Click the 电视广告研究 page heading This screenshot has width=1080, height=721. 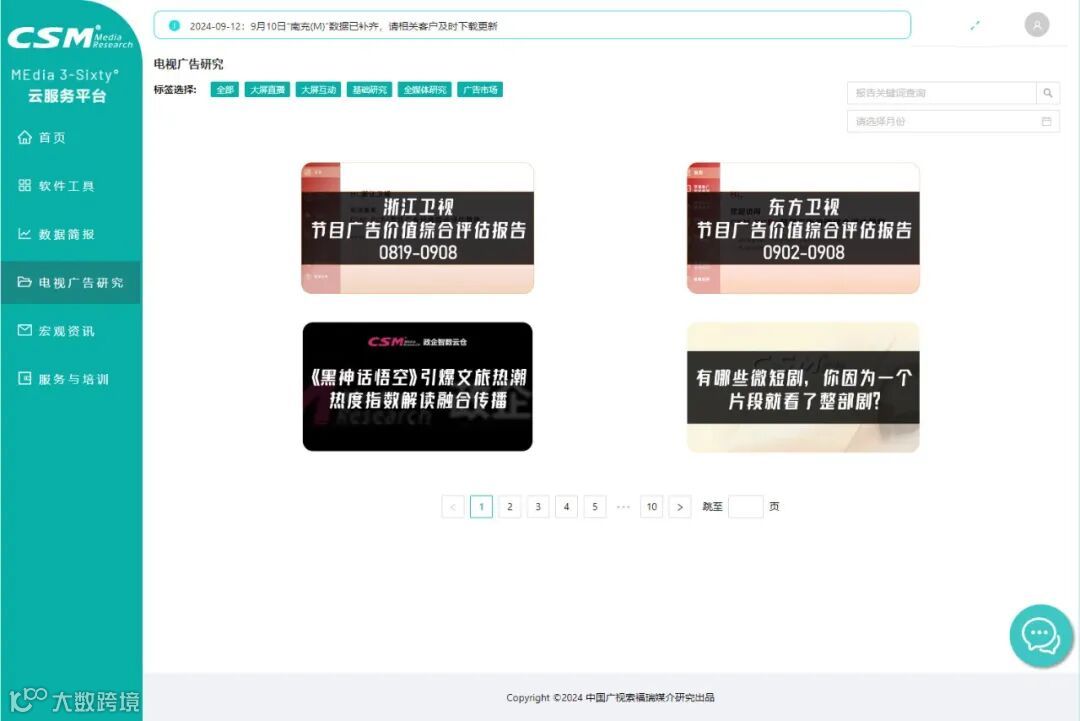tap(188, 64)
